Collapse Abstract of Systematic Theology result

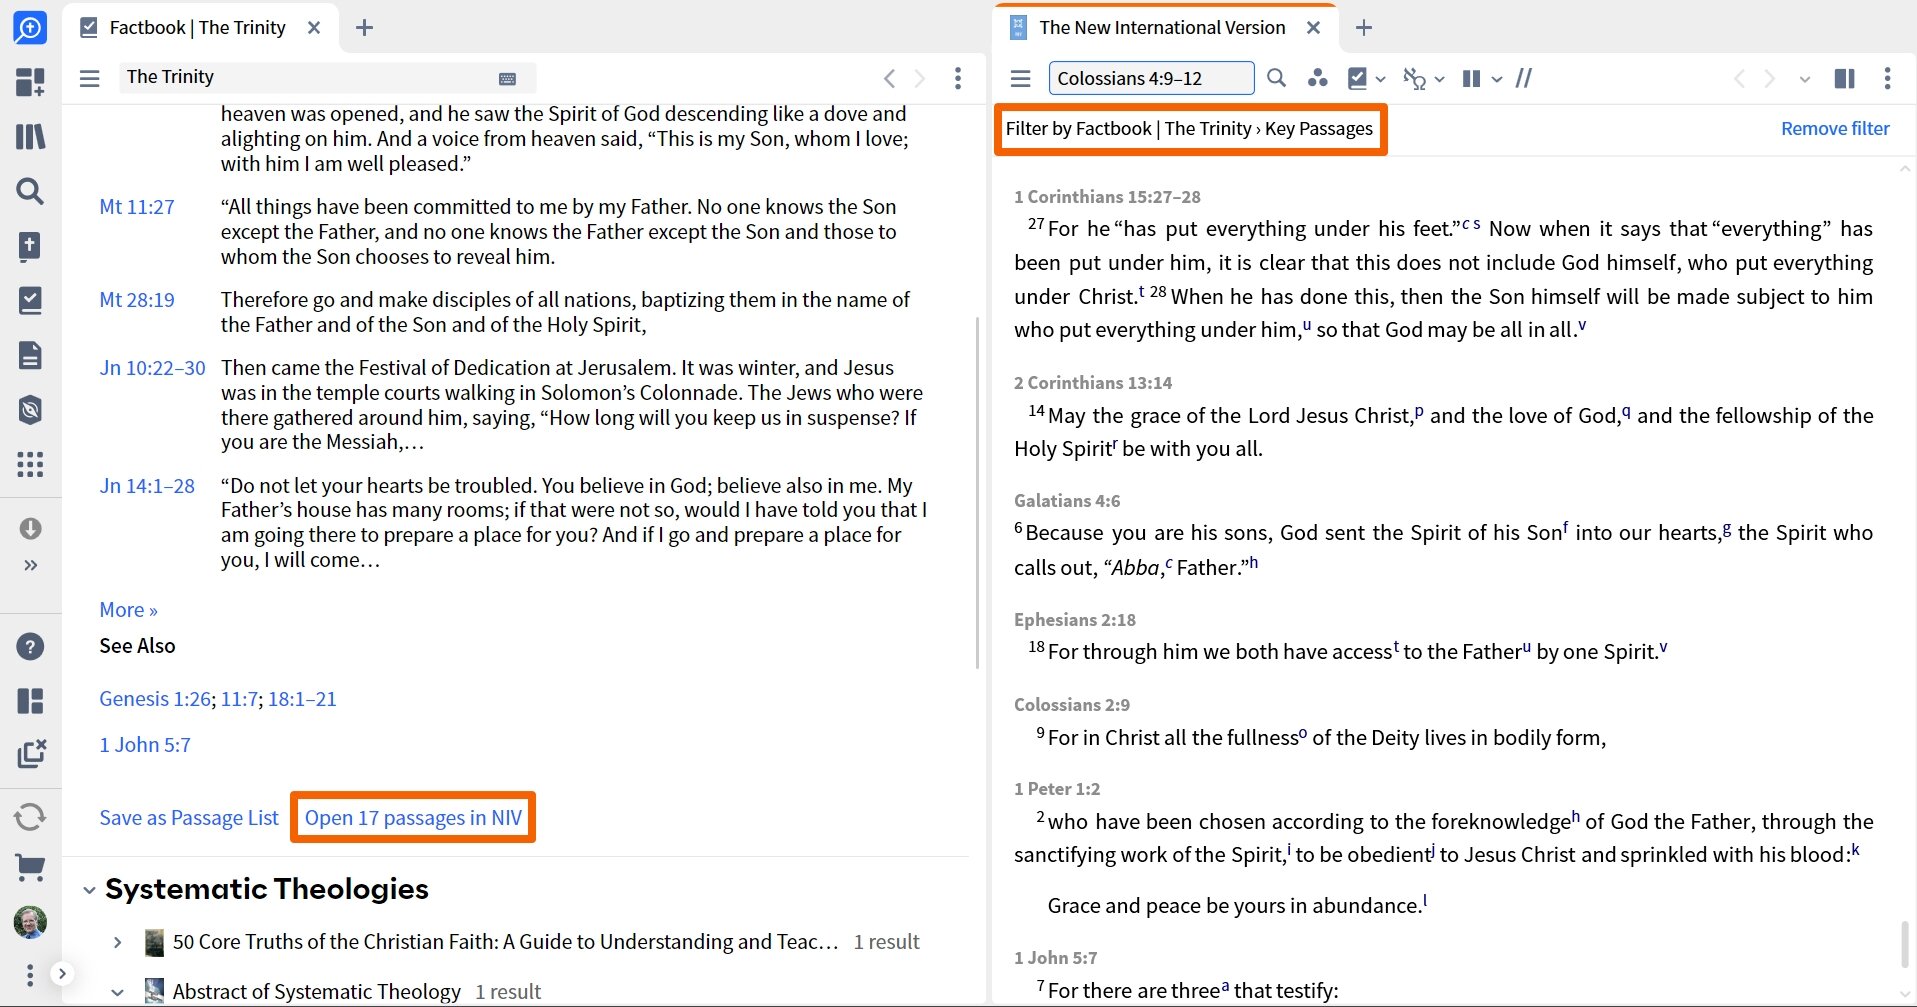(x=117, y=992)
